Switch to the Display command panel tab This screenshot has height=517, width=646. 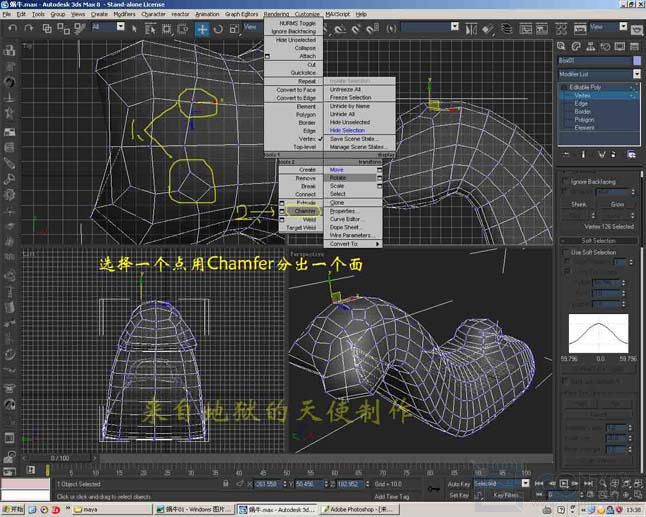click(x=620, y=46)
